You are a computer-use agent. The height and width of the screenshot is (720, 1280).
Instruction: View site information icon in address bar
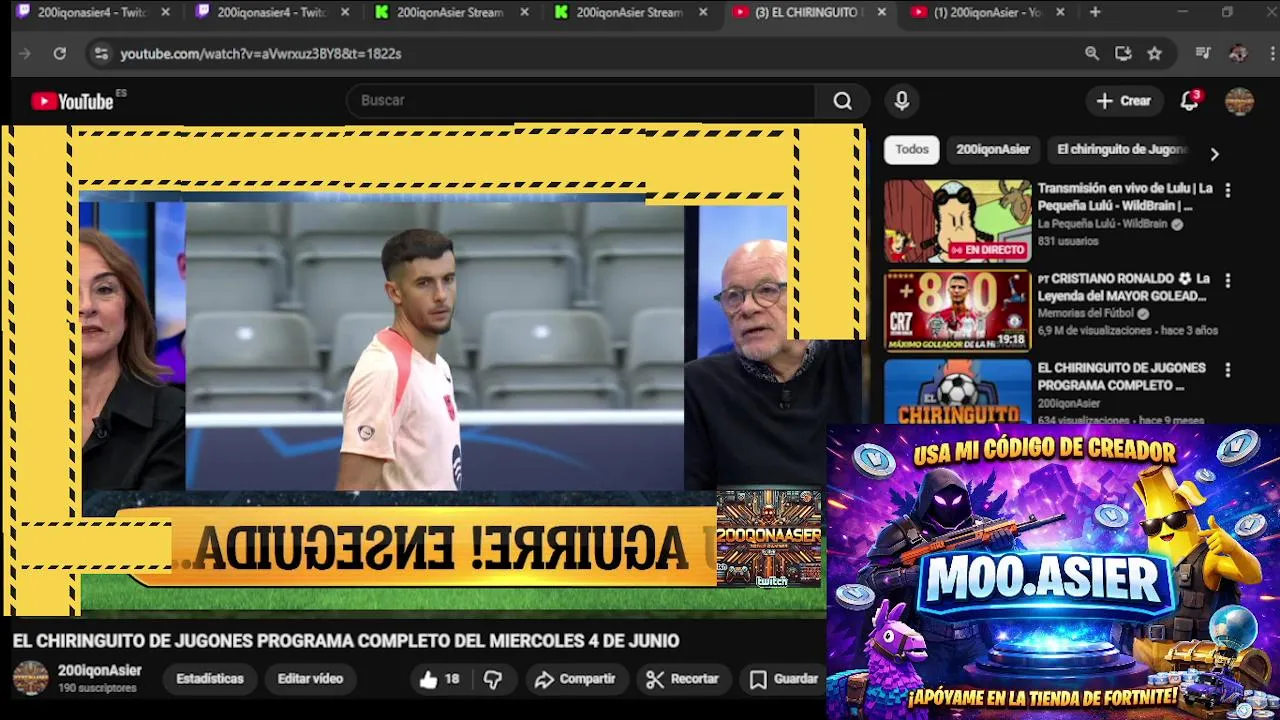(101, 54)
